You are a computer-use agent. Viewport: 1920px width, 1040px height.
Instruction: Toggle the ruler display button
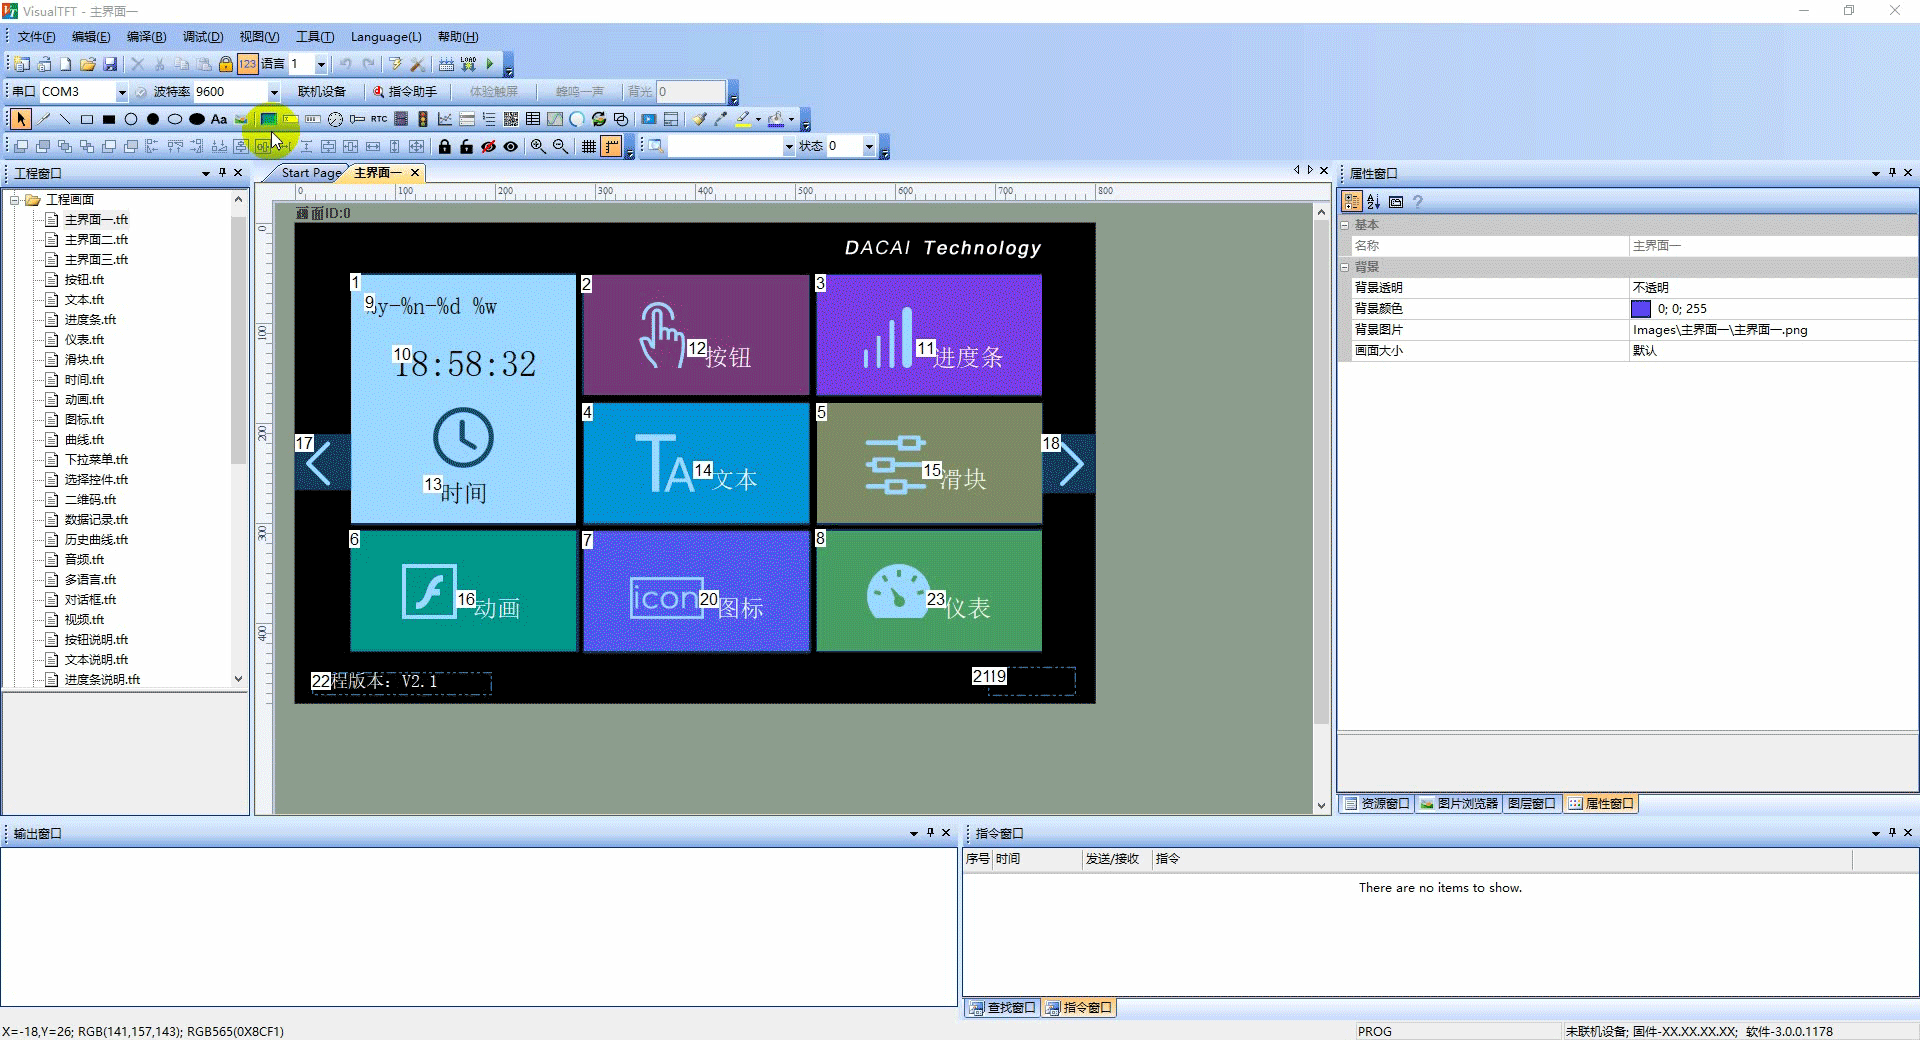pyautogui.click(x=611, y=146)
